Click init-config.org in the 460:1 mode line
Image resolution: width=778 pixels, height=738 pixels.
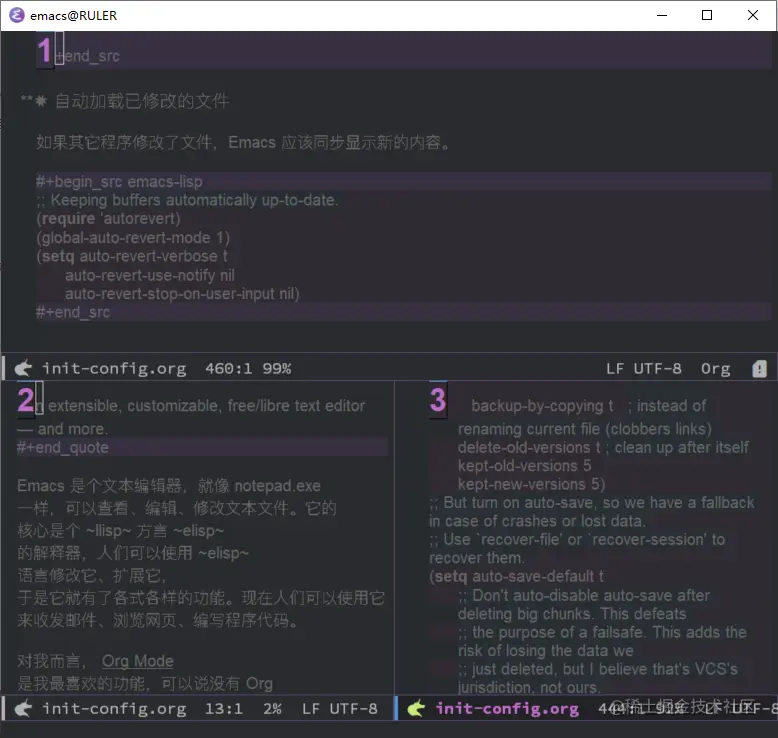(114, 369)
